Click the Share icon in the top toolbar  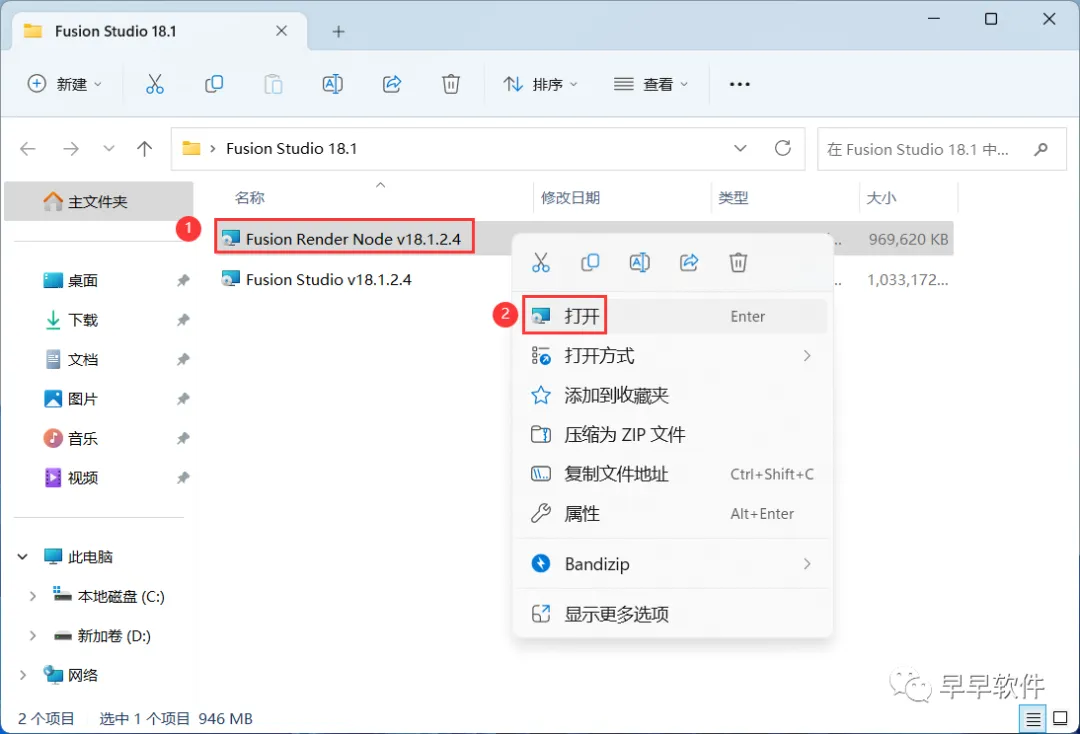tap(392, 84)
